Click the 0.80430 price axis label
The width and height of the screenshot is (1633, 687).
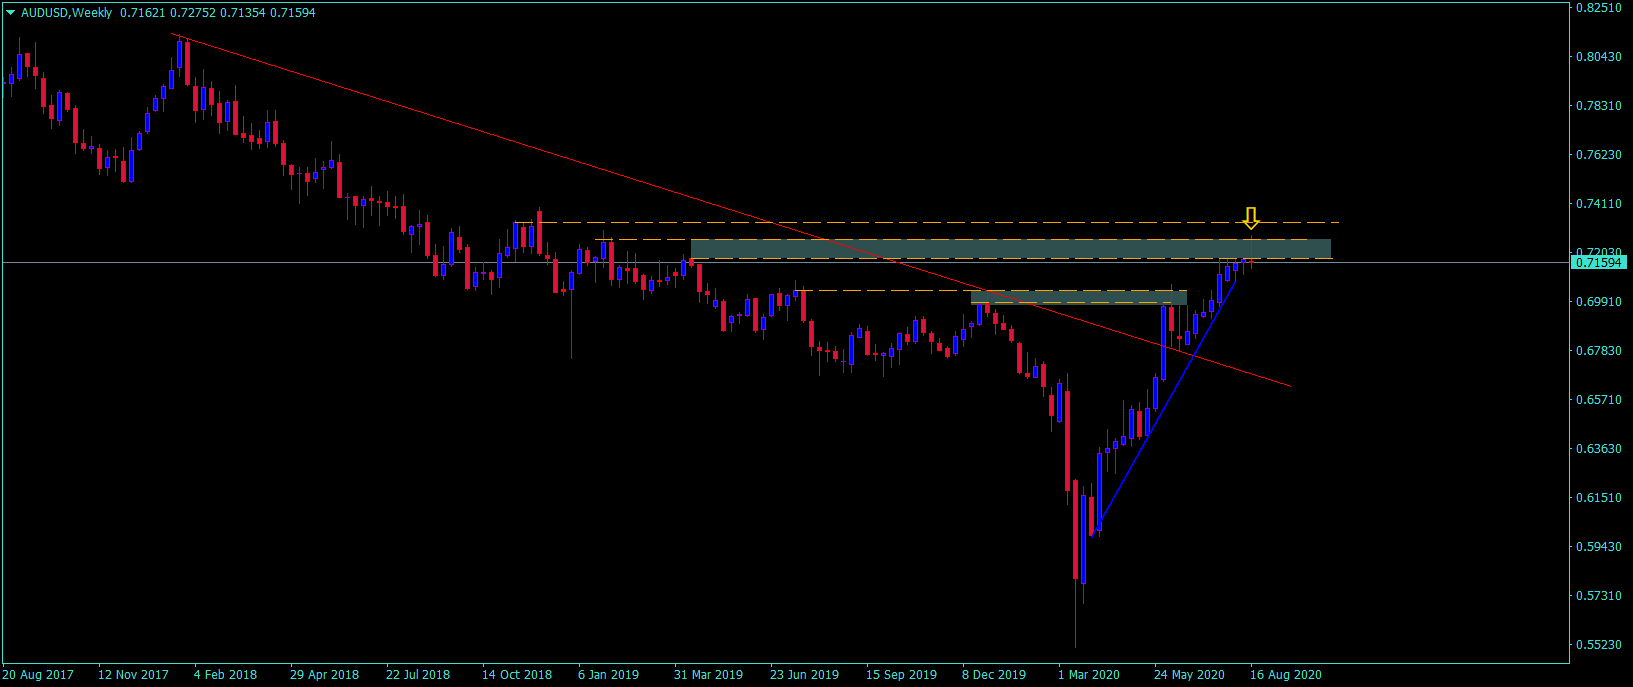pos(1598,57)
